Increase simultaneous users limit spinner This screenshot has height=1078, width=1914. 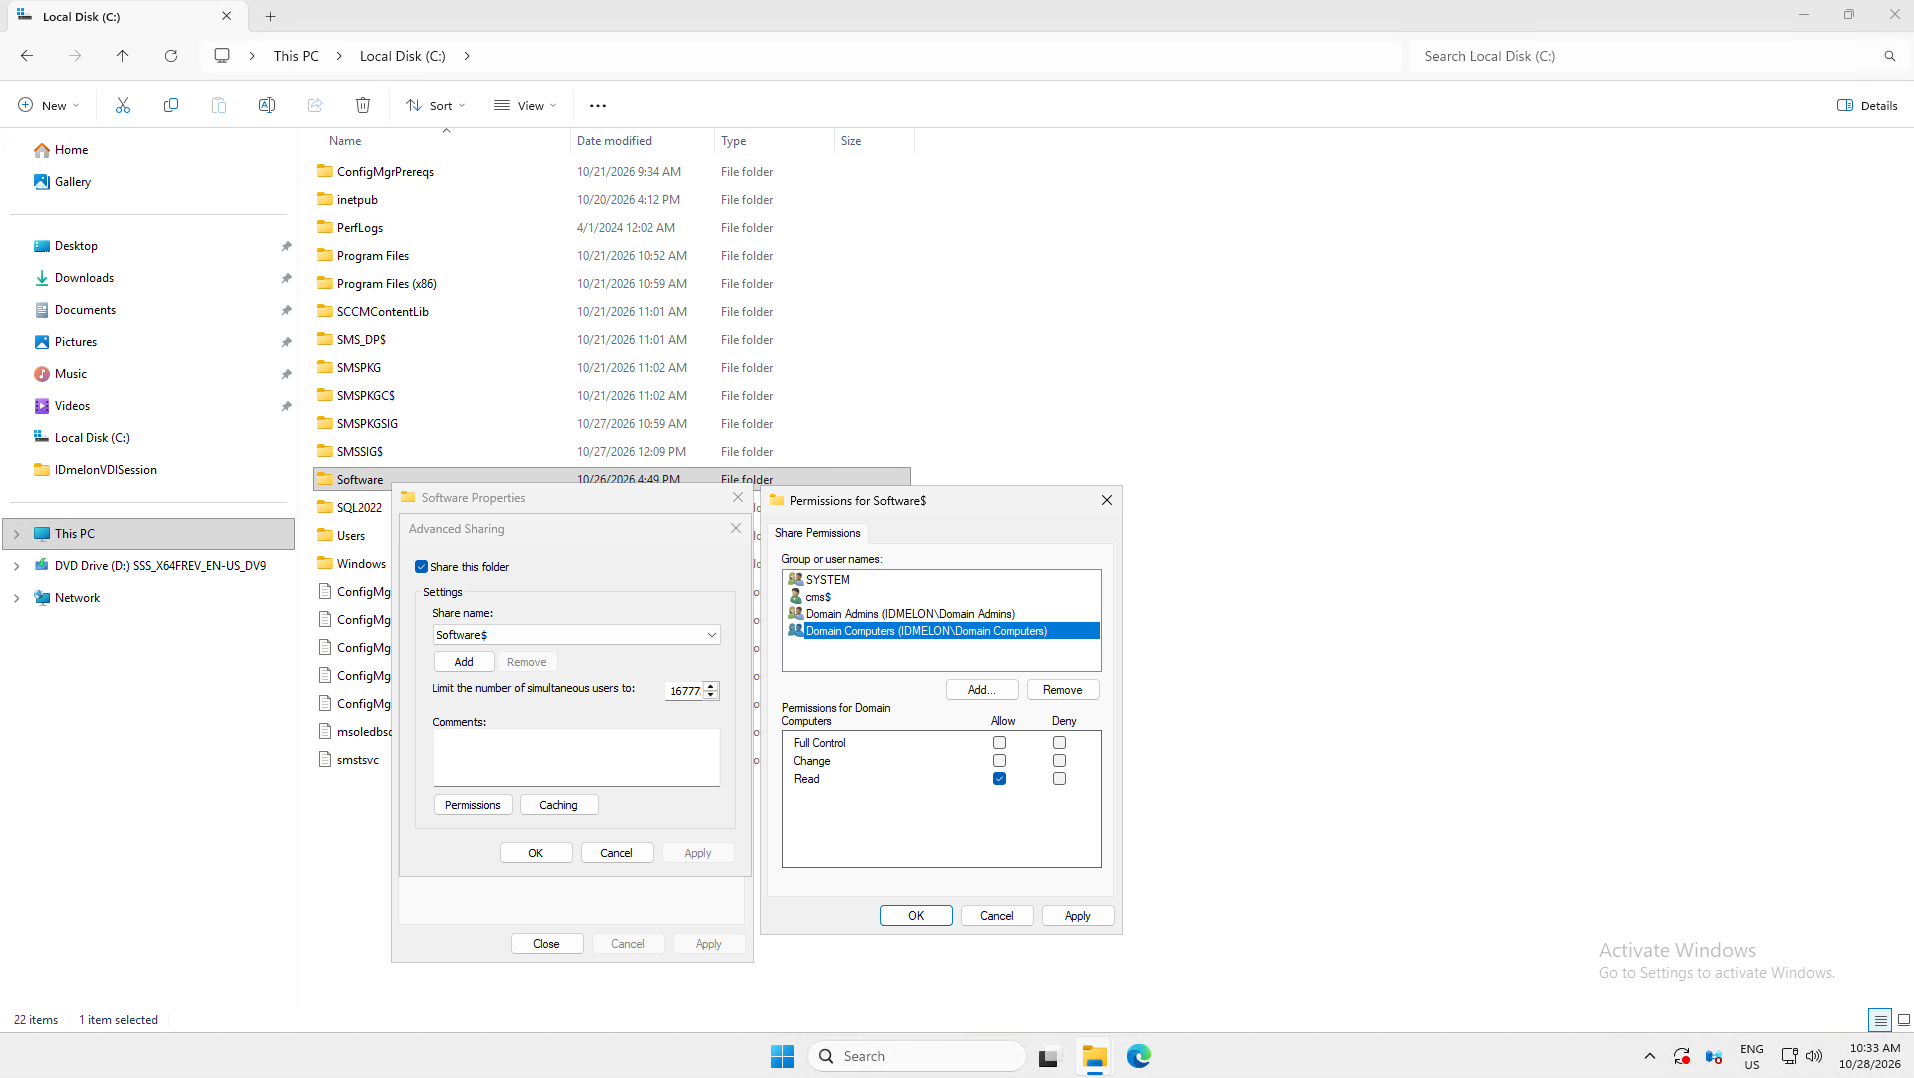coord(711,686)
